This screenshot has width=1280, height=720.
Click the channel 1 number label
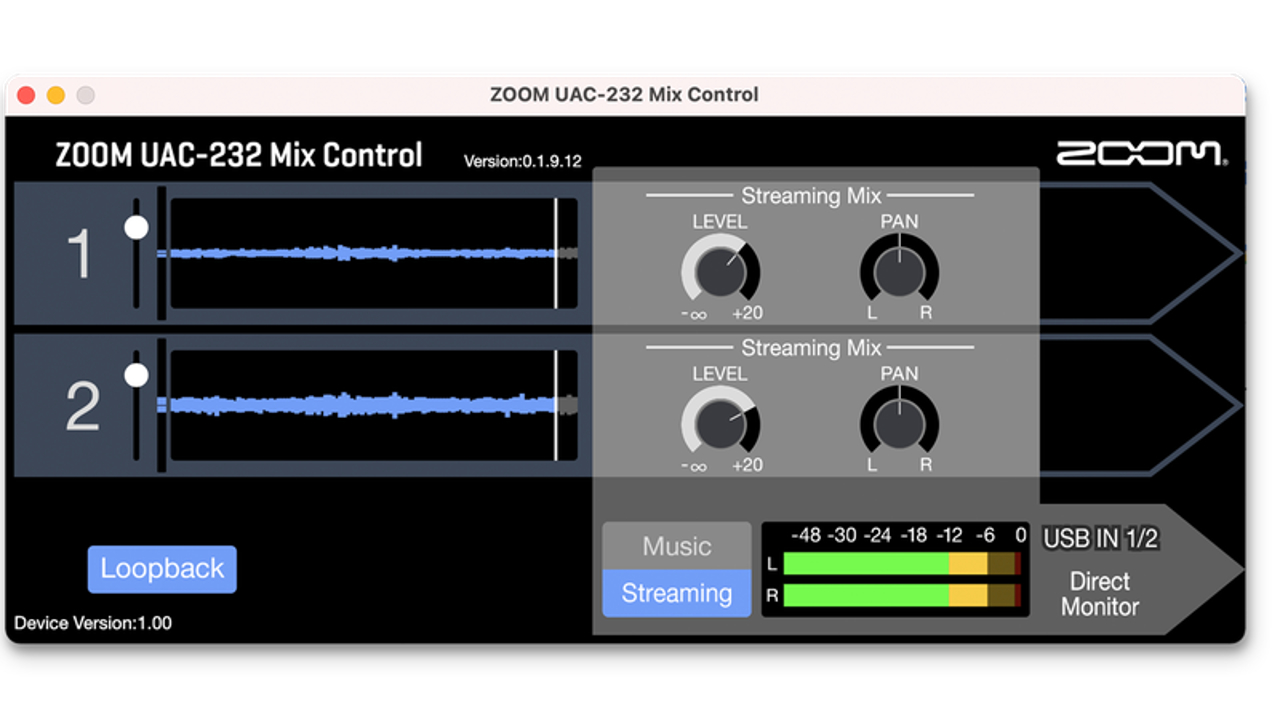80,254
